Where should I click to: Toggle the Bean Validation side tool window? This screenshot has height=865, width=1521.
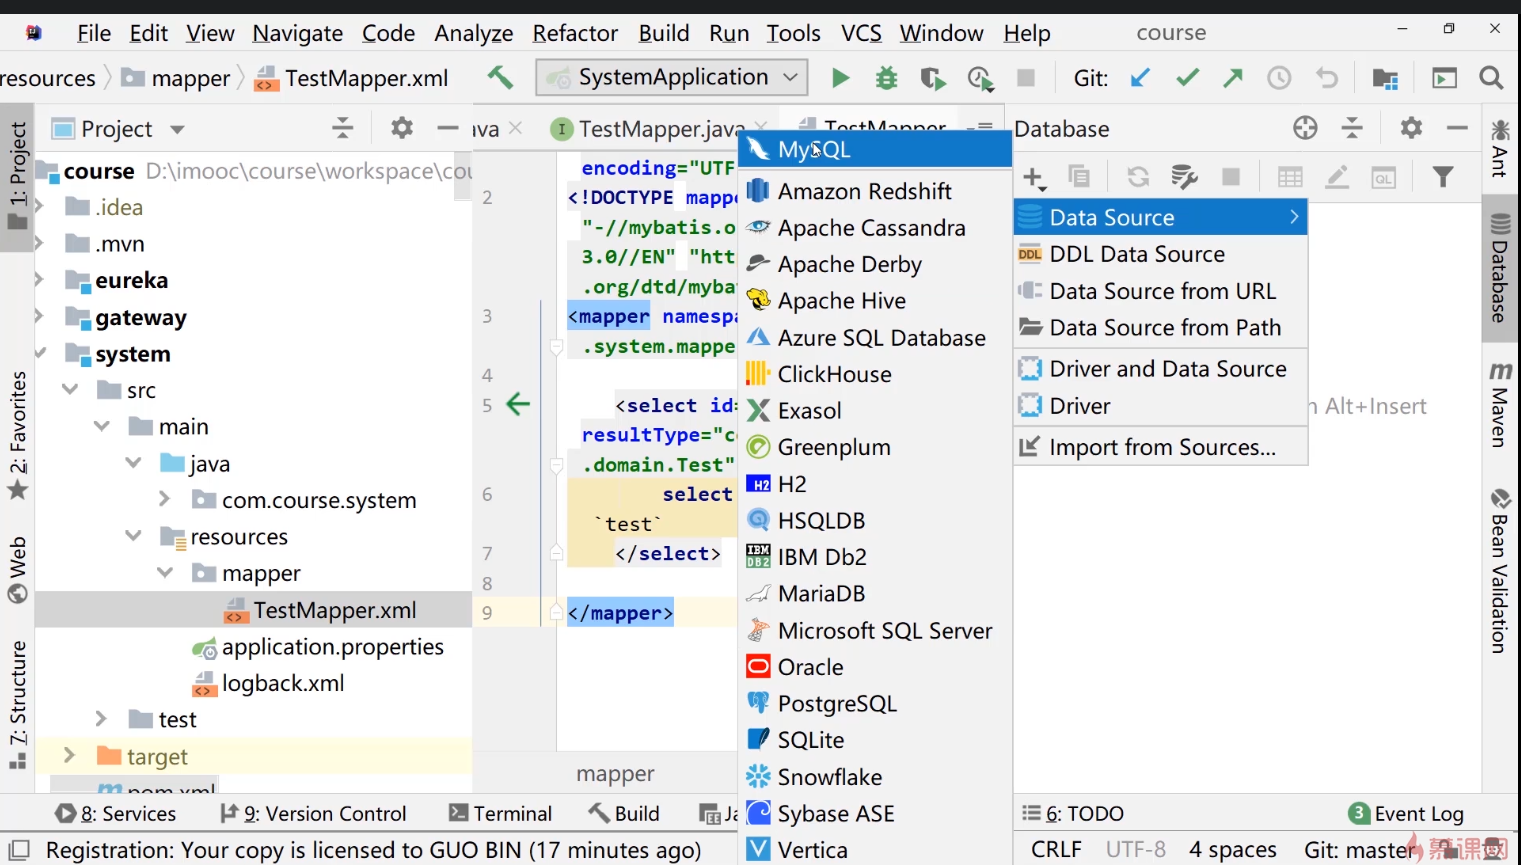click(x=1500, y=571)
